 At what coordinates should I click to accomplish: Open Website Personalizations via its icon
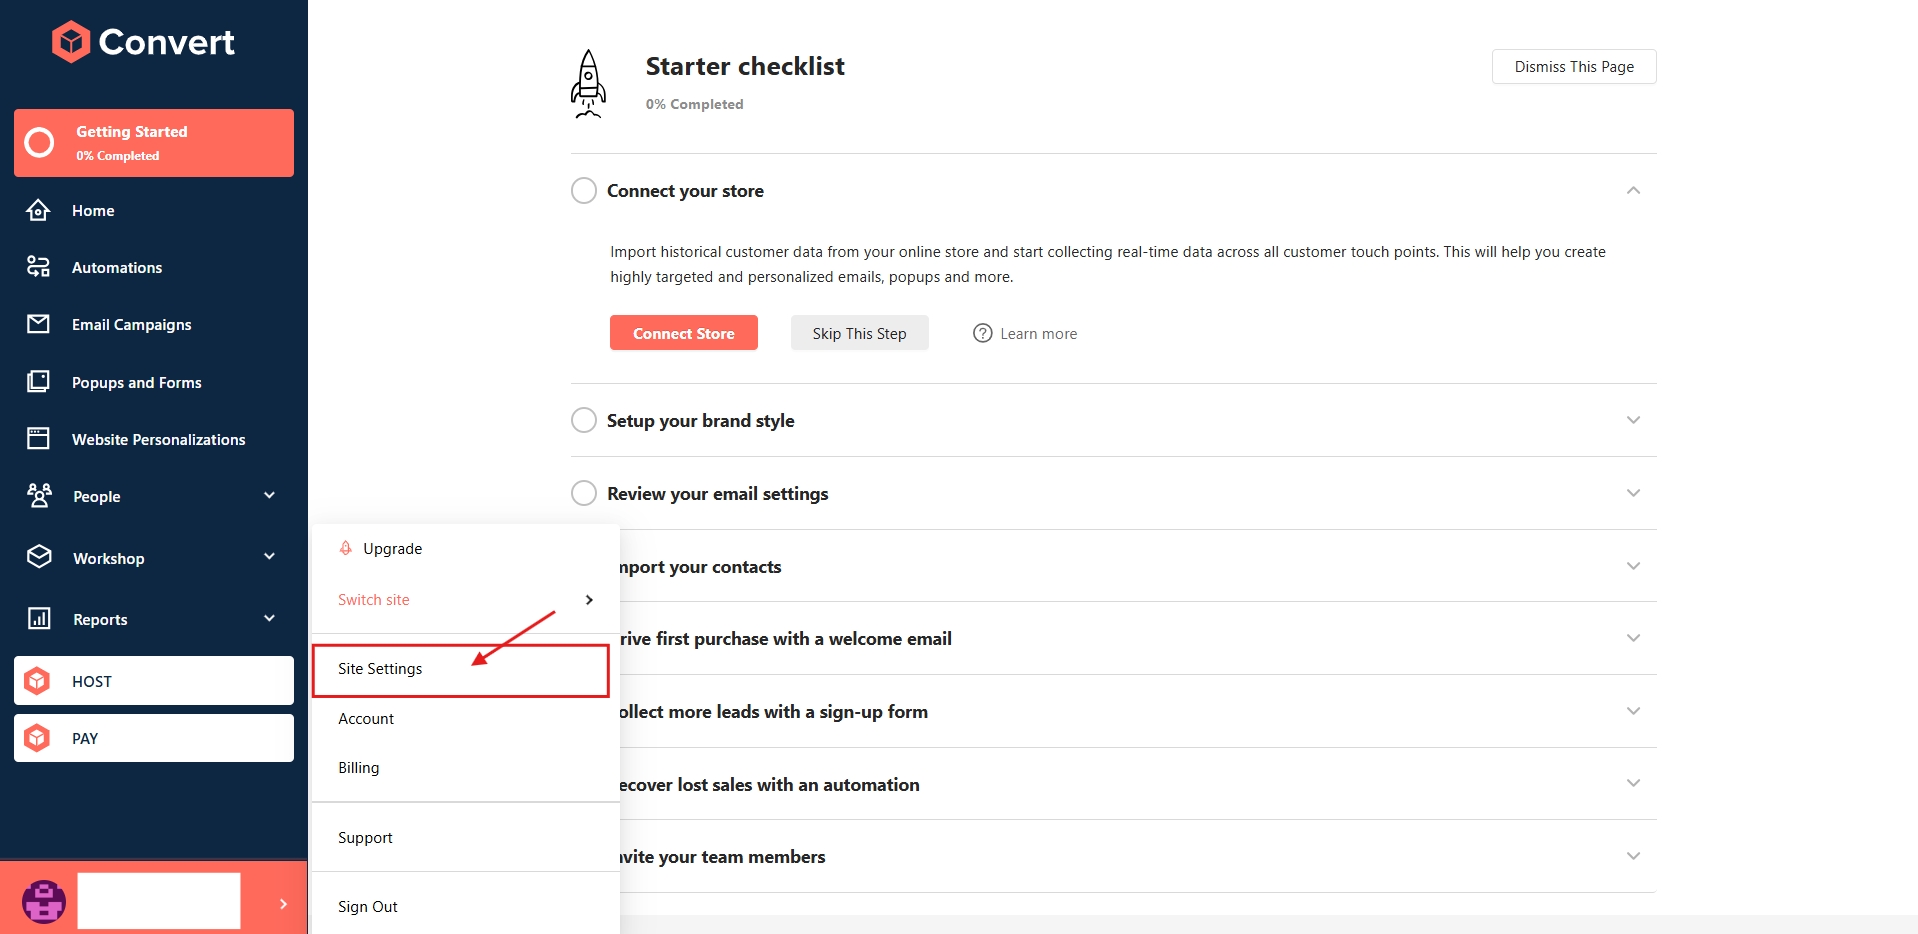pos(38,439)
